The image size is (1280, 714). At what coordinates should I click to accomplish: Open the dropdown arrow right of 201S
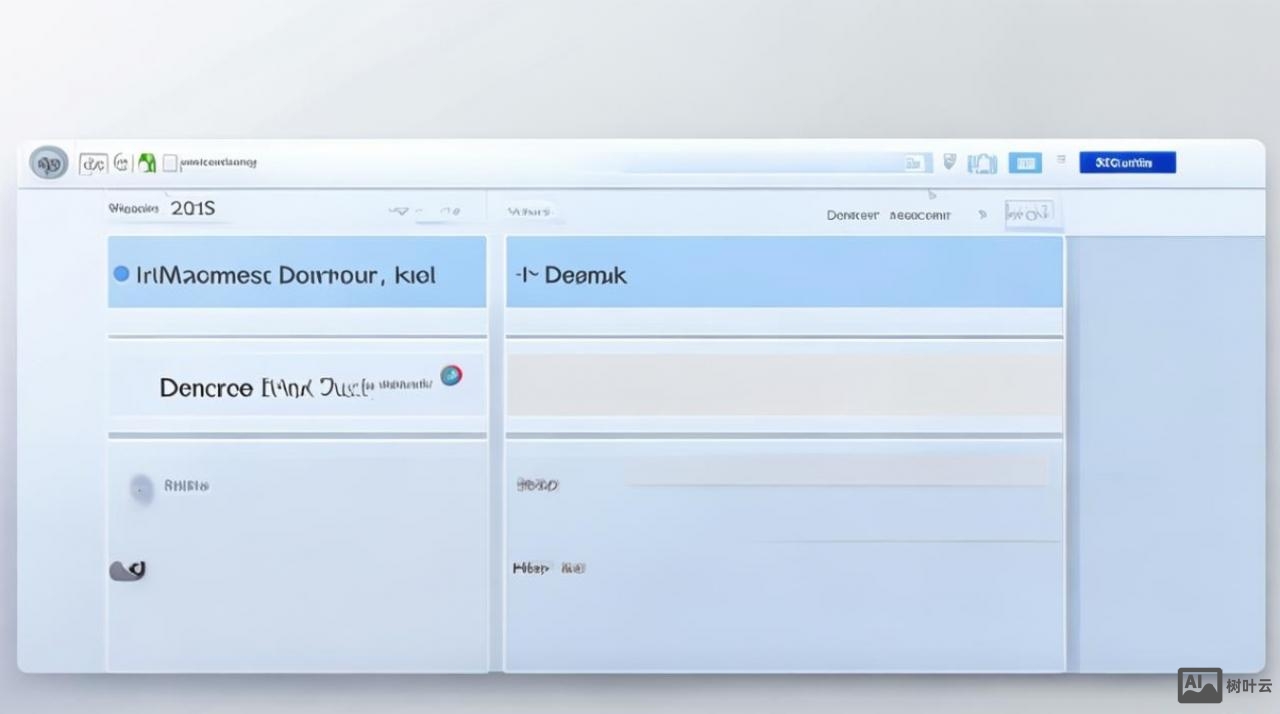click(398, 212)
